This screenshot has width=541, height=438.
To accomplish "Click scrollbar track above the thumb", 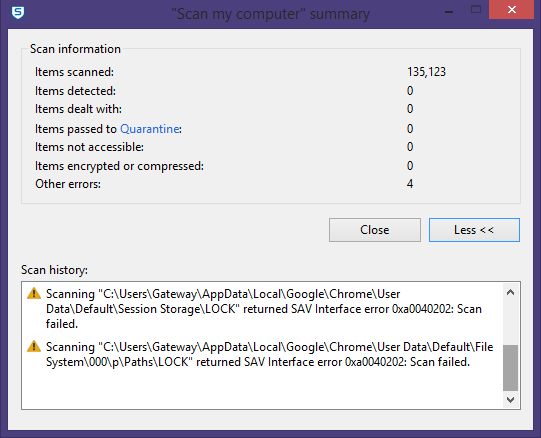I will click(510, 322).
